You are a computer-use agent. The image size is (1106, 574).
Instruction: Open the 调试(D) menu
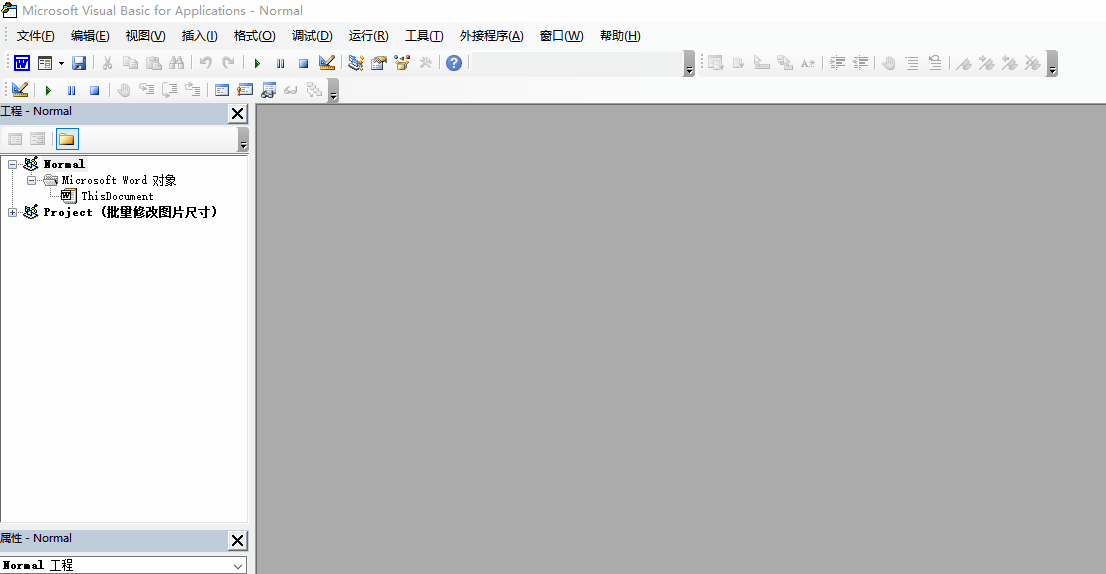[312, 36]
